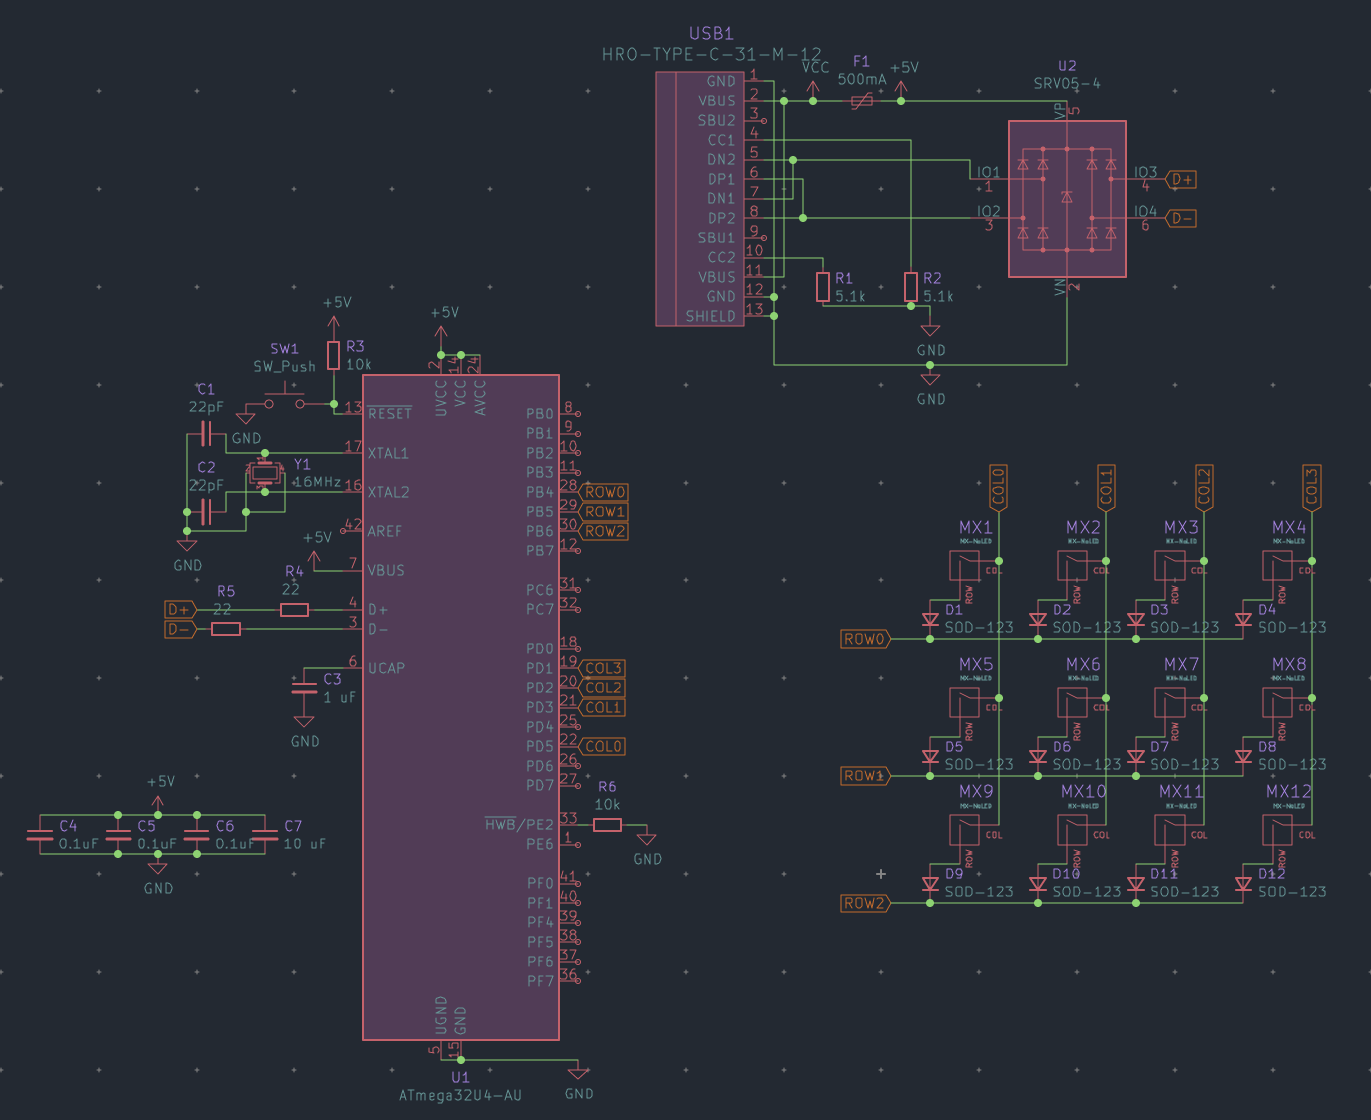Image resolution: width=1371 pixels, height=1120 pixels.
Task: Select diode D8 symbol under MX8
Action: [x=1243, y=757]
